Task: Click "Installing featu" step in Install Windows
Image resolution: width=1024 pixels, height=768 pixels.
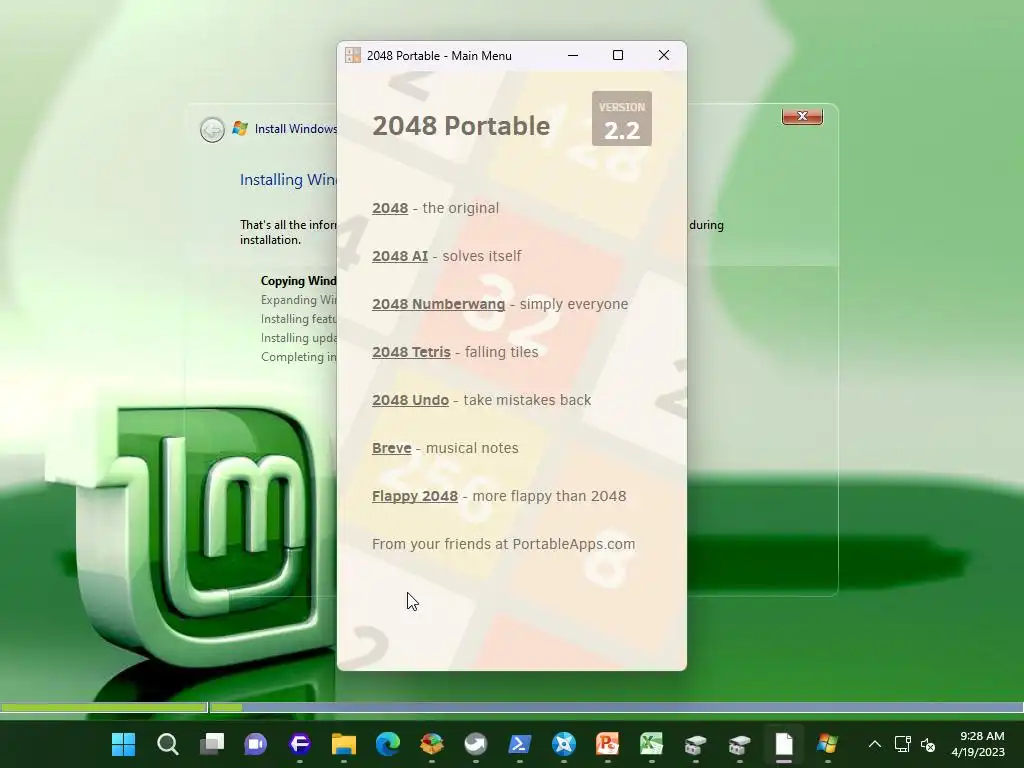Action: click(298, 319)
